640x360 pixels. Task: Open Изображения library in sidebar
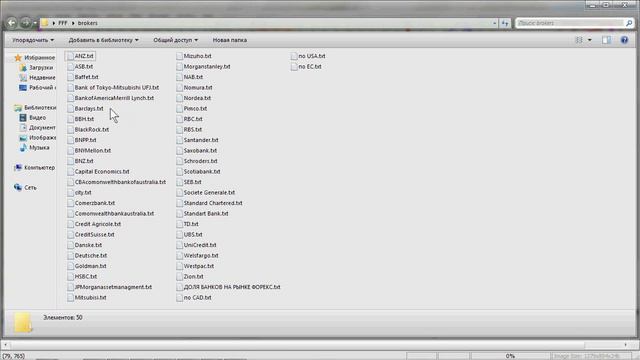pyautogui.click(x=42, y=138)
